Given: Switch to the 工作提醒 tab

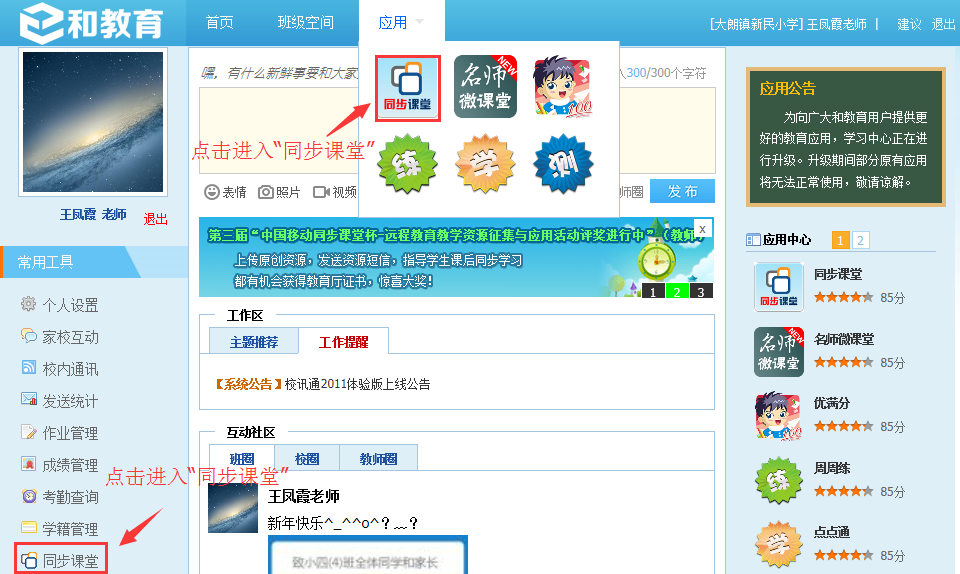Looking at the screenshot, I should pos(343,342).
